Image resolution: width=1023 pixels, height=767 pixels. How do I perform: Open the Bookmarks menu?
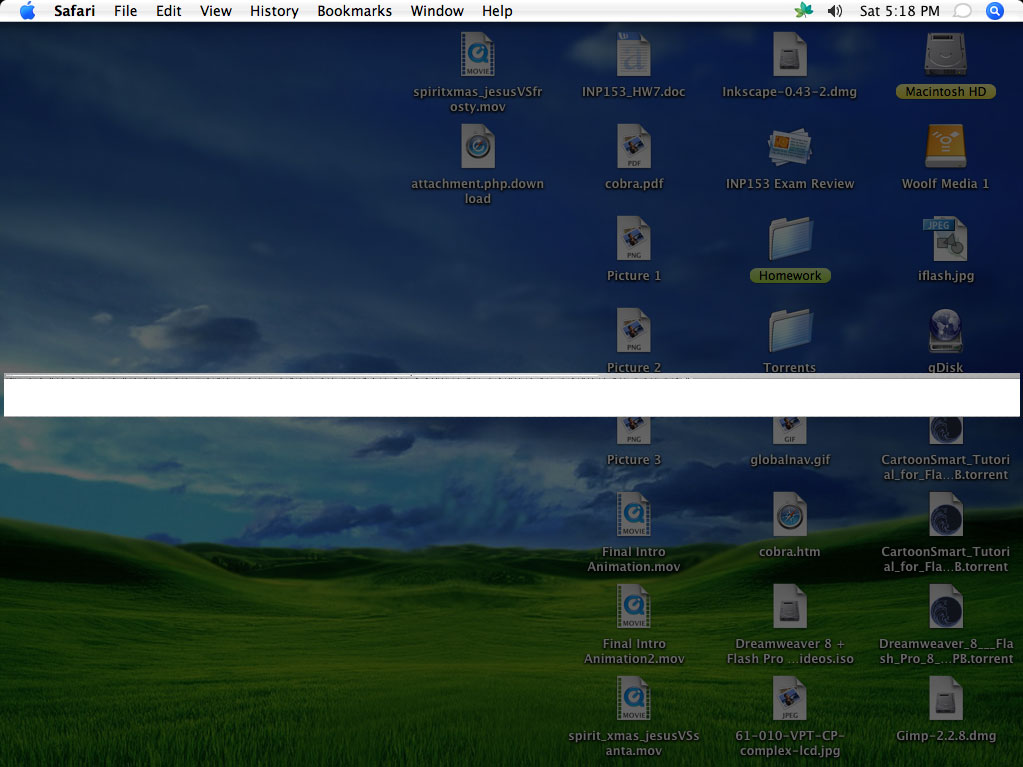[x=354, y=11]
